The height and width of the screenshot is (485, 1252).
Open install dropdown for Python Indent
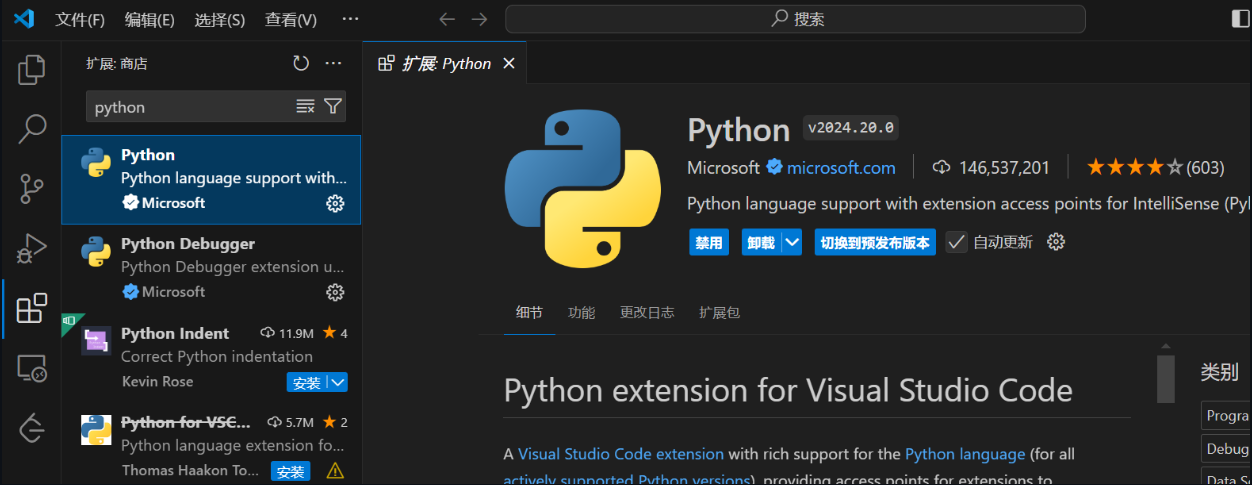coord(337,382)
